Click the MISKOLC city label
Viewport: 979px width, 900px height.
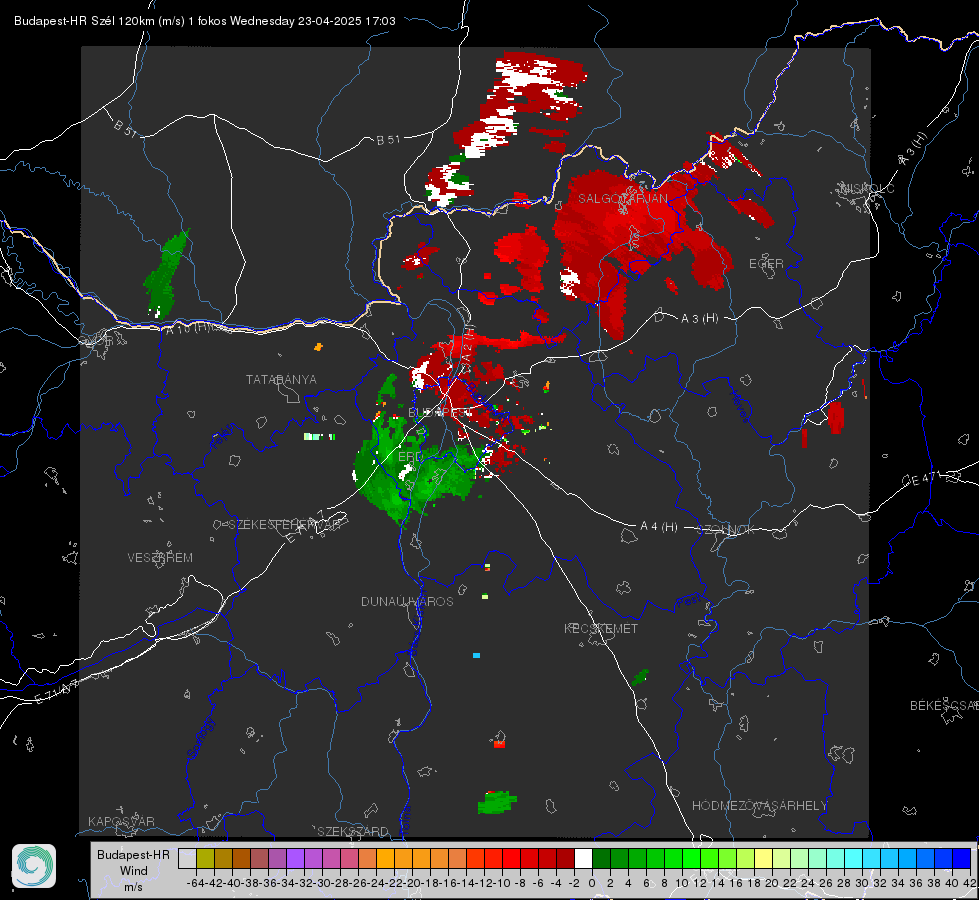[x=867, y=188]
